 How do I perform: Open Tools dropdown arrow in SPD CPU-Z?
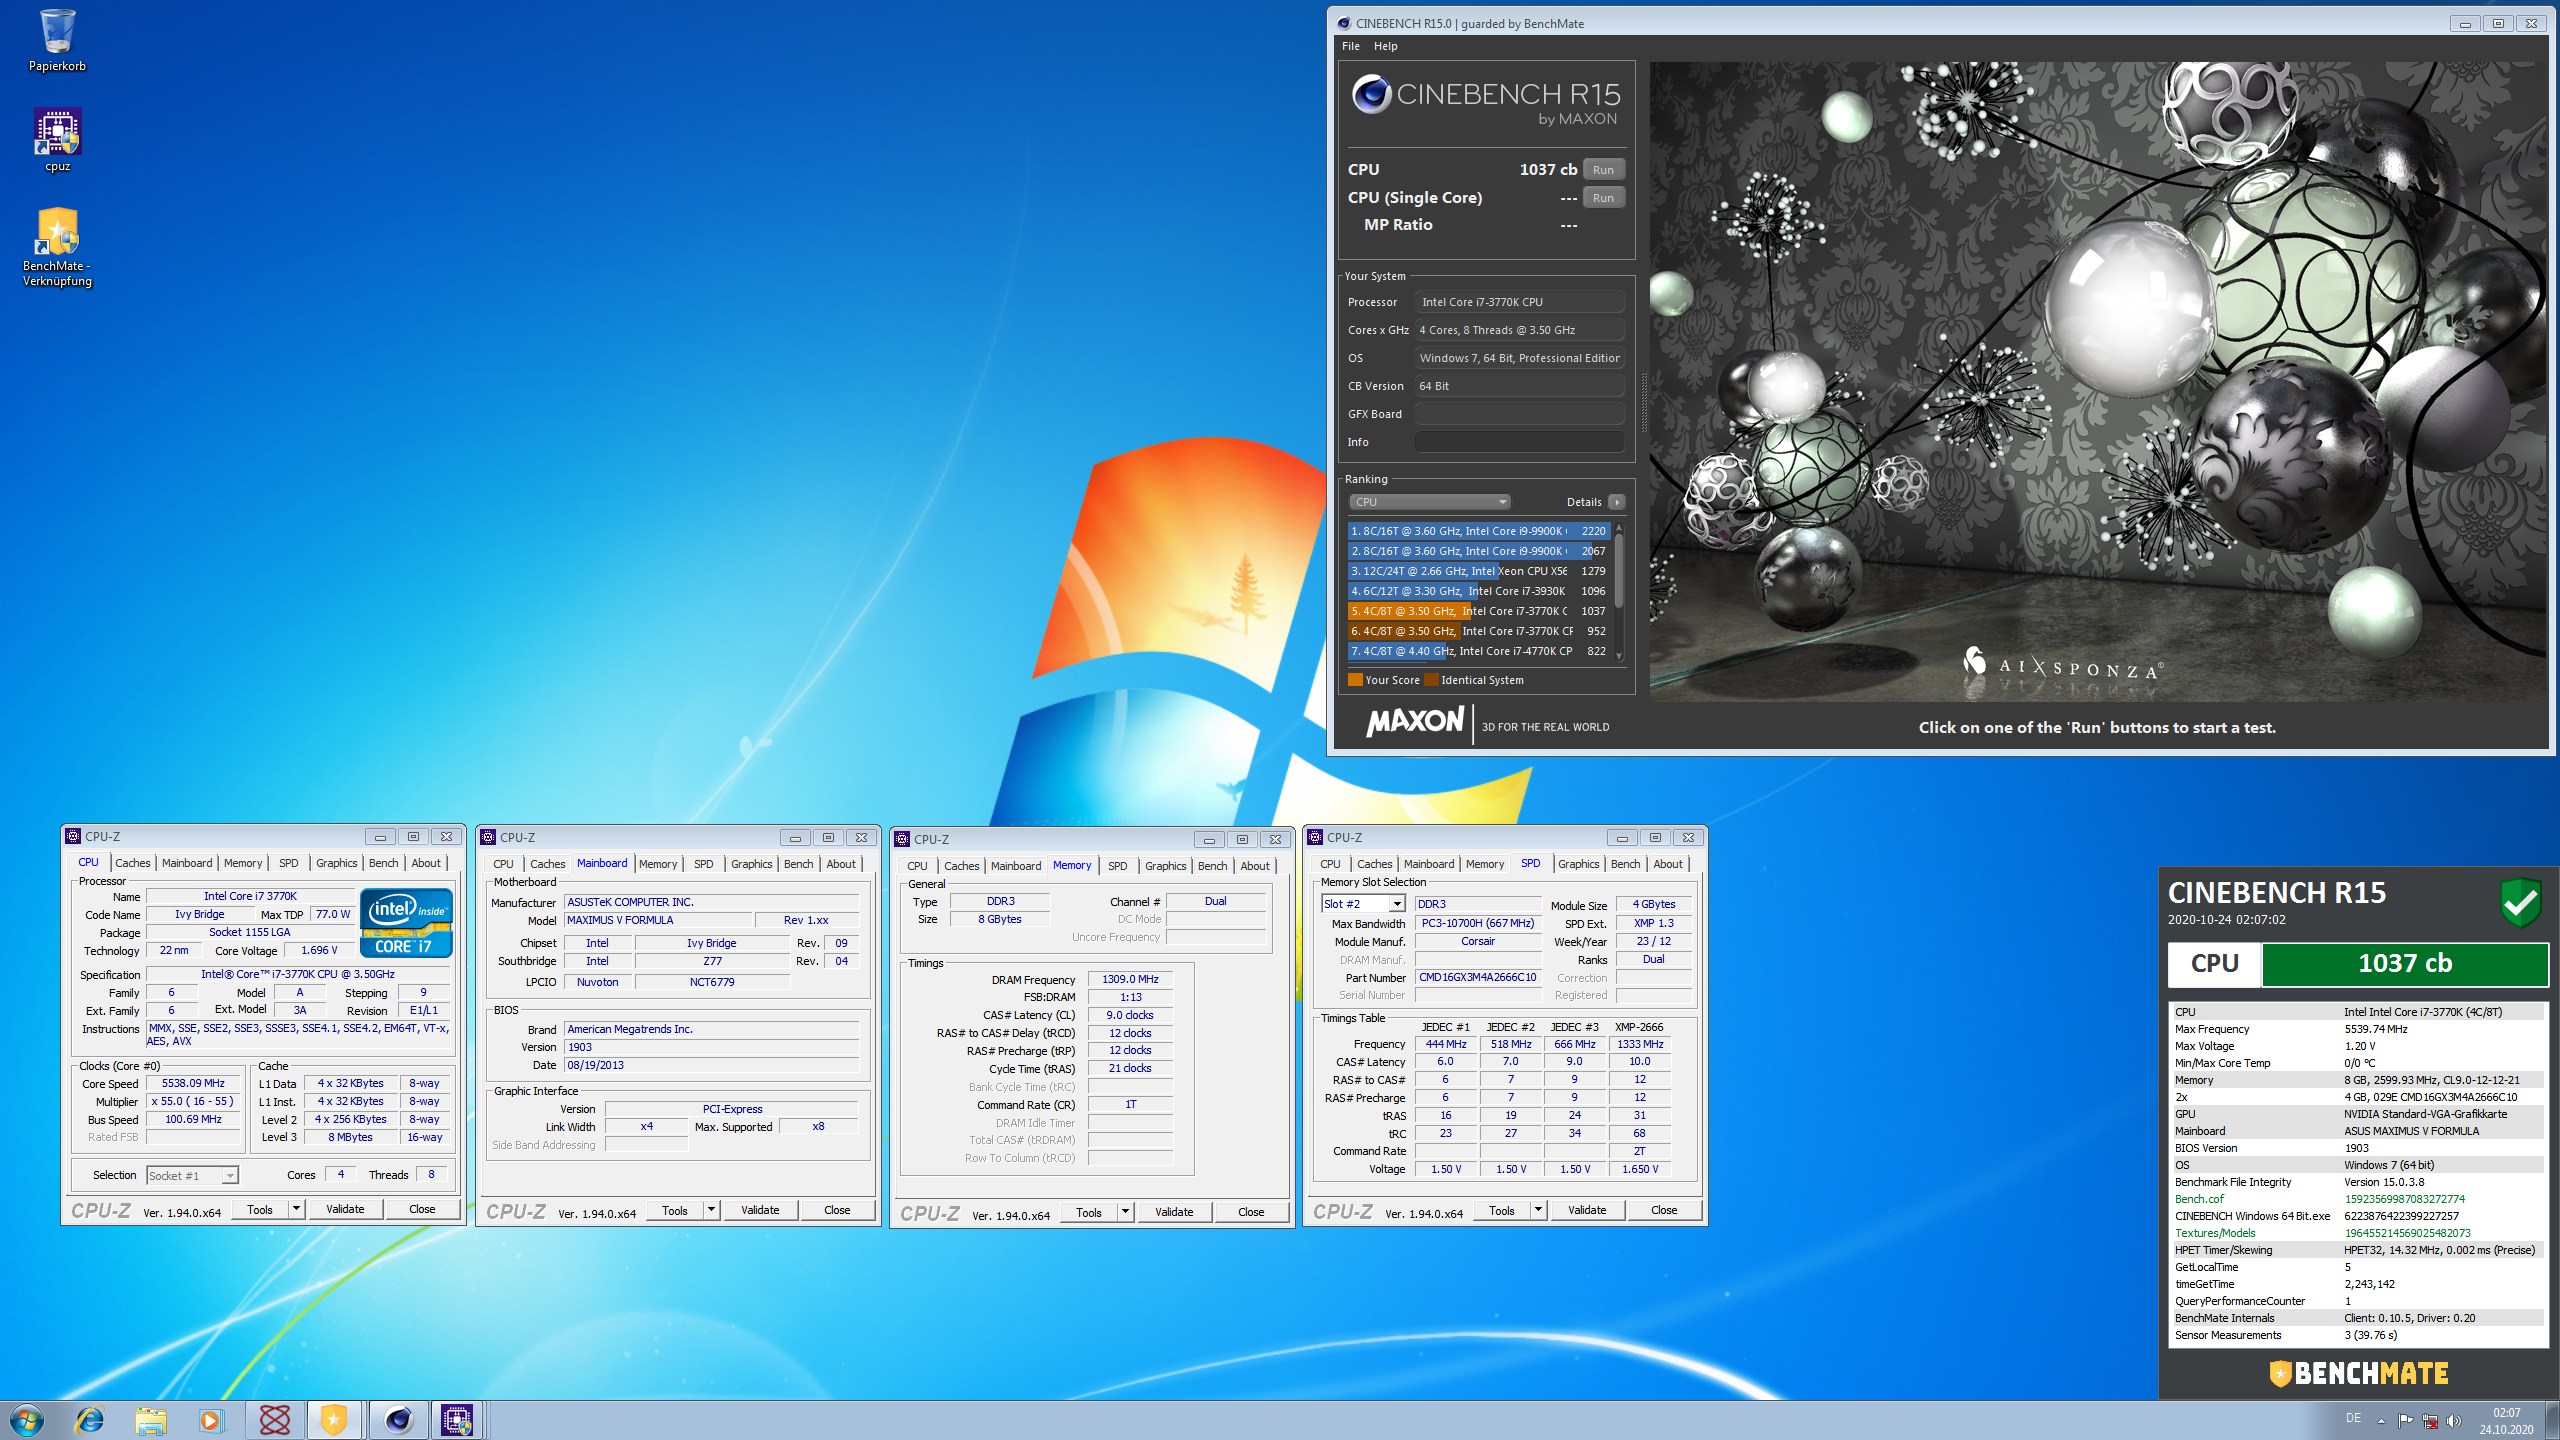[1538, 1210]
